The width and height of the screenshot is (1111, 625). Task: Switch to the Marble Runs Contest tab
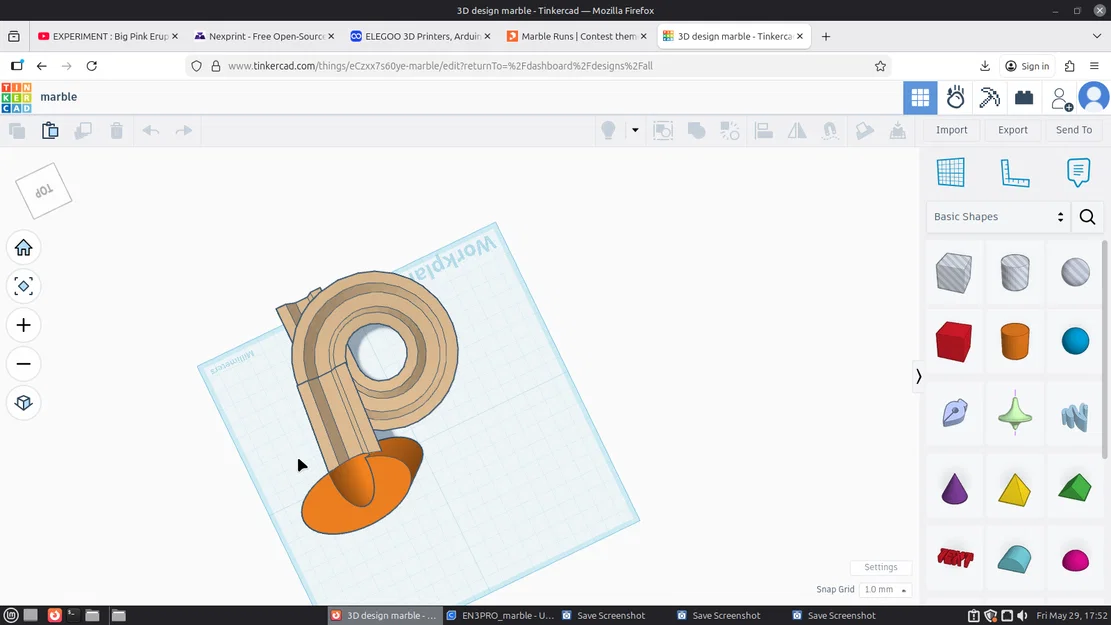click(x=577, y=36)
